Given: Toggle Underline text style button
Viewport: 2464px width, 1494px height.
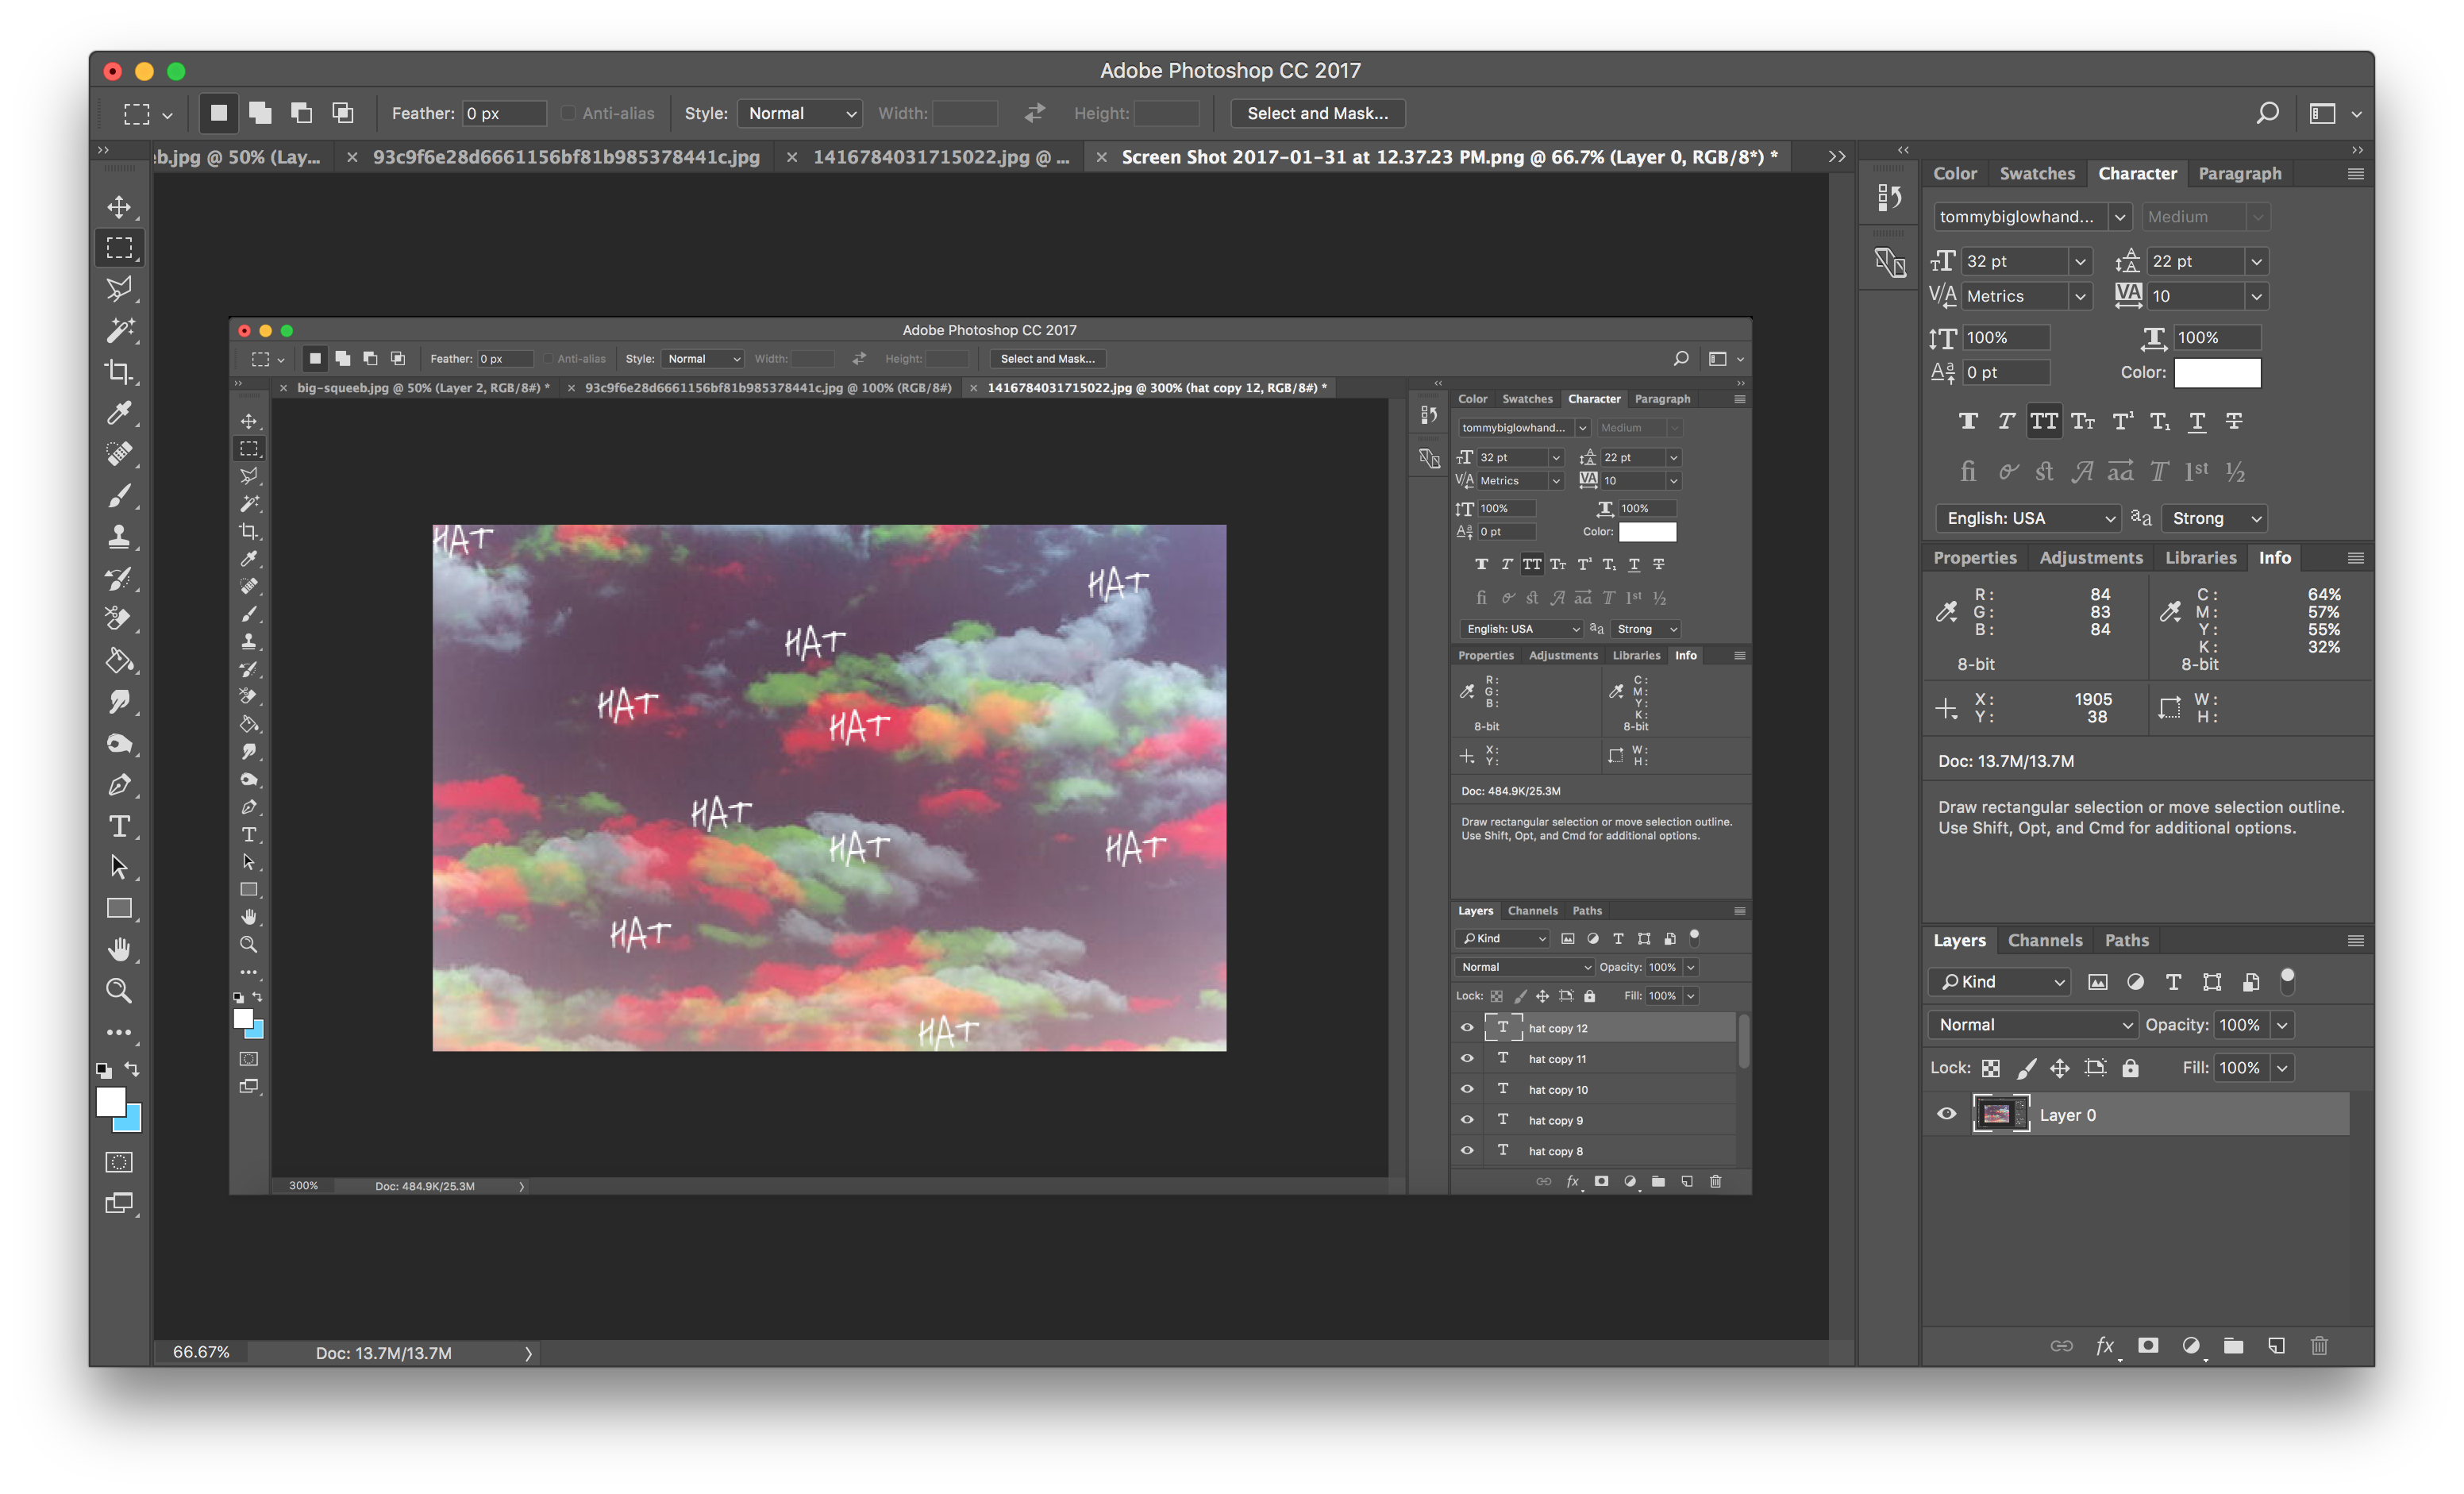Looking at the screenshot, I should 2197,421.
